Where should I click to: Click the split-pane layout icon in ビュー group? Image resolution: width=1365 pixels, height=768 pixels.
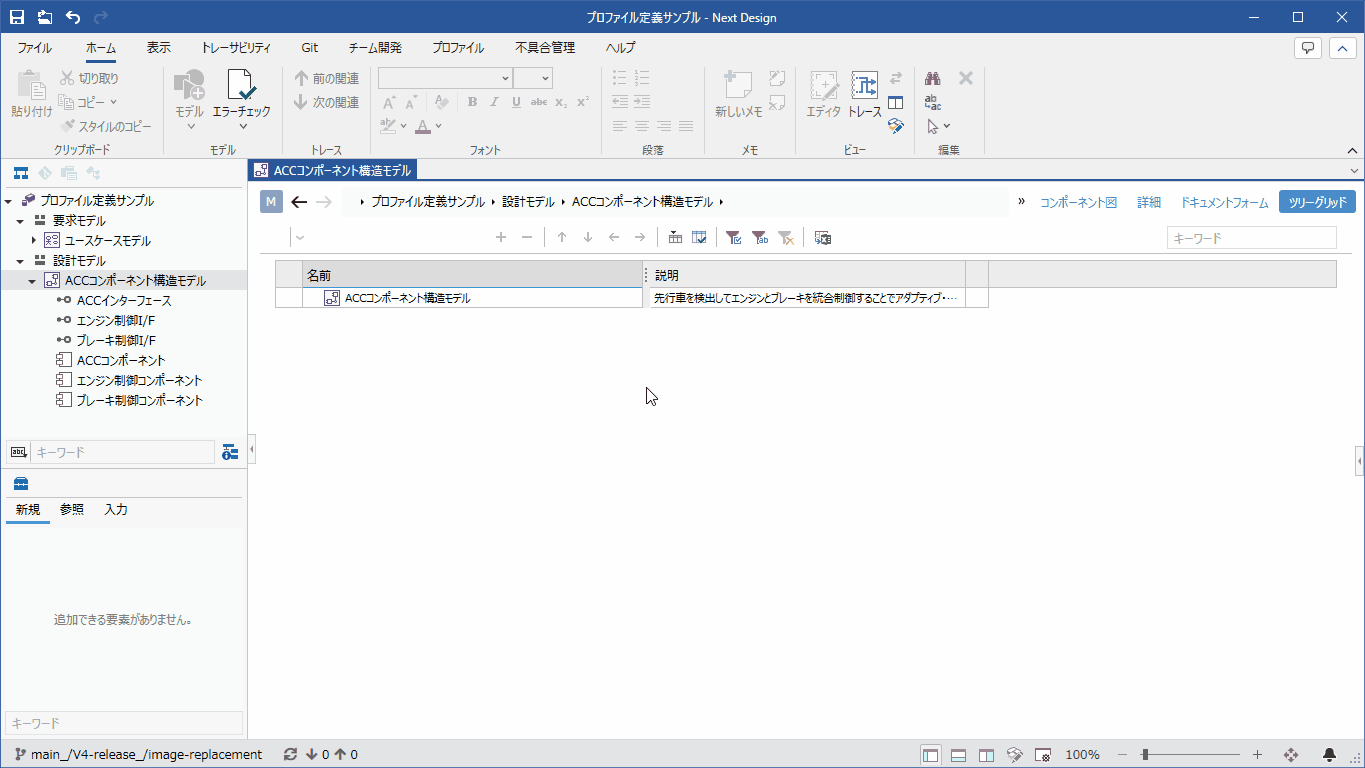click(896, 102)
